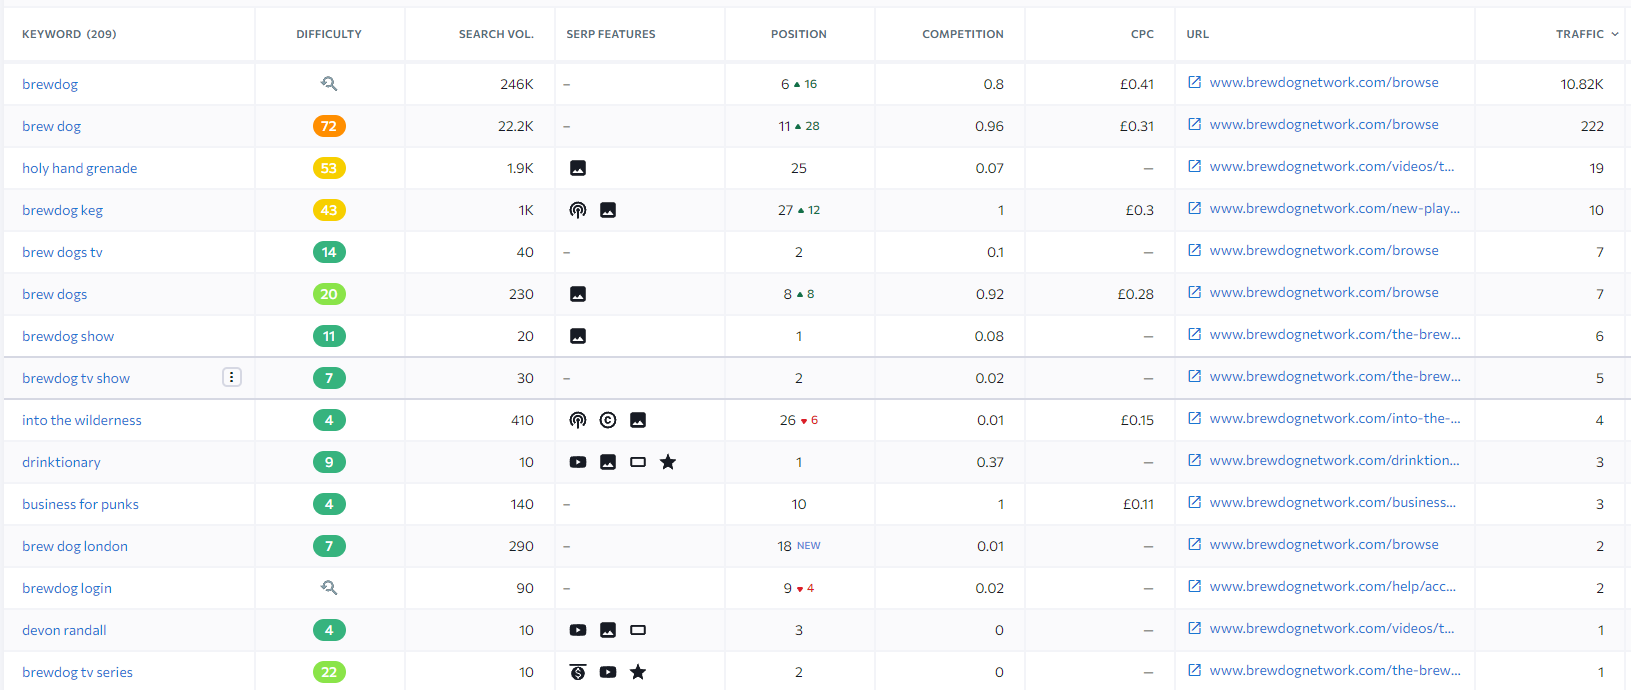Open external link icon for brew dogs tv row

click(1194, 250)
